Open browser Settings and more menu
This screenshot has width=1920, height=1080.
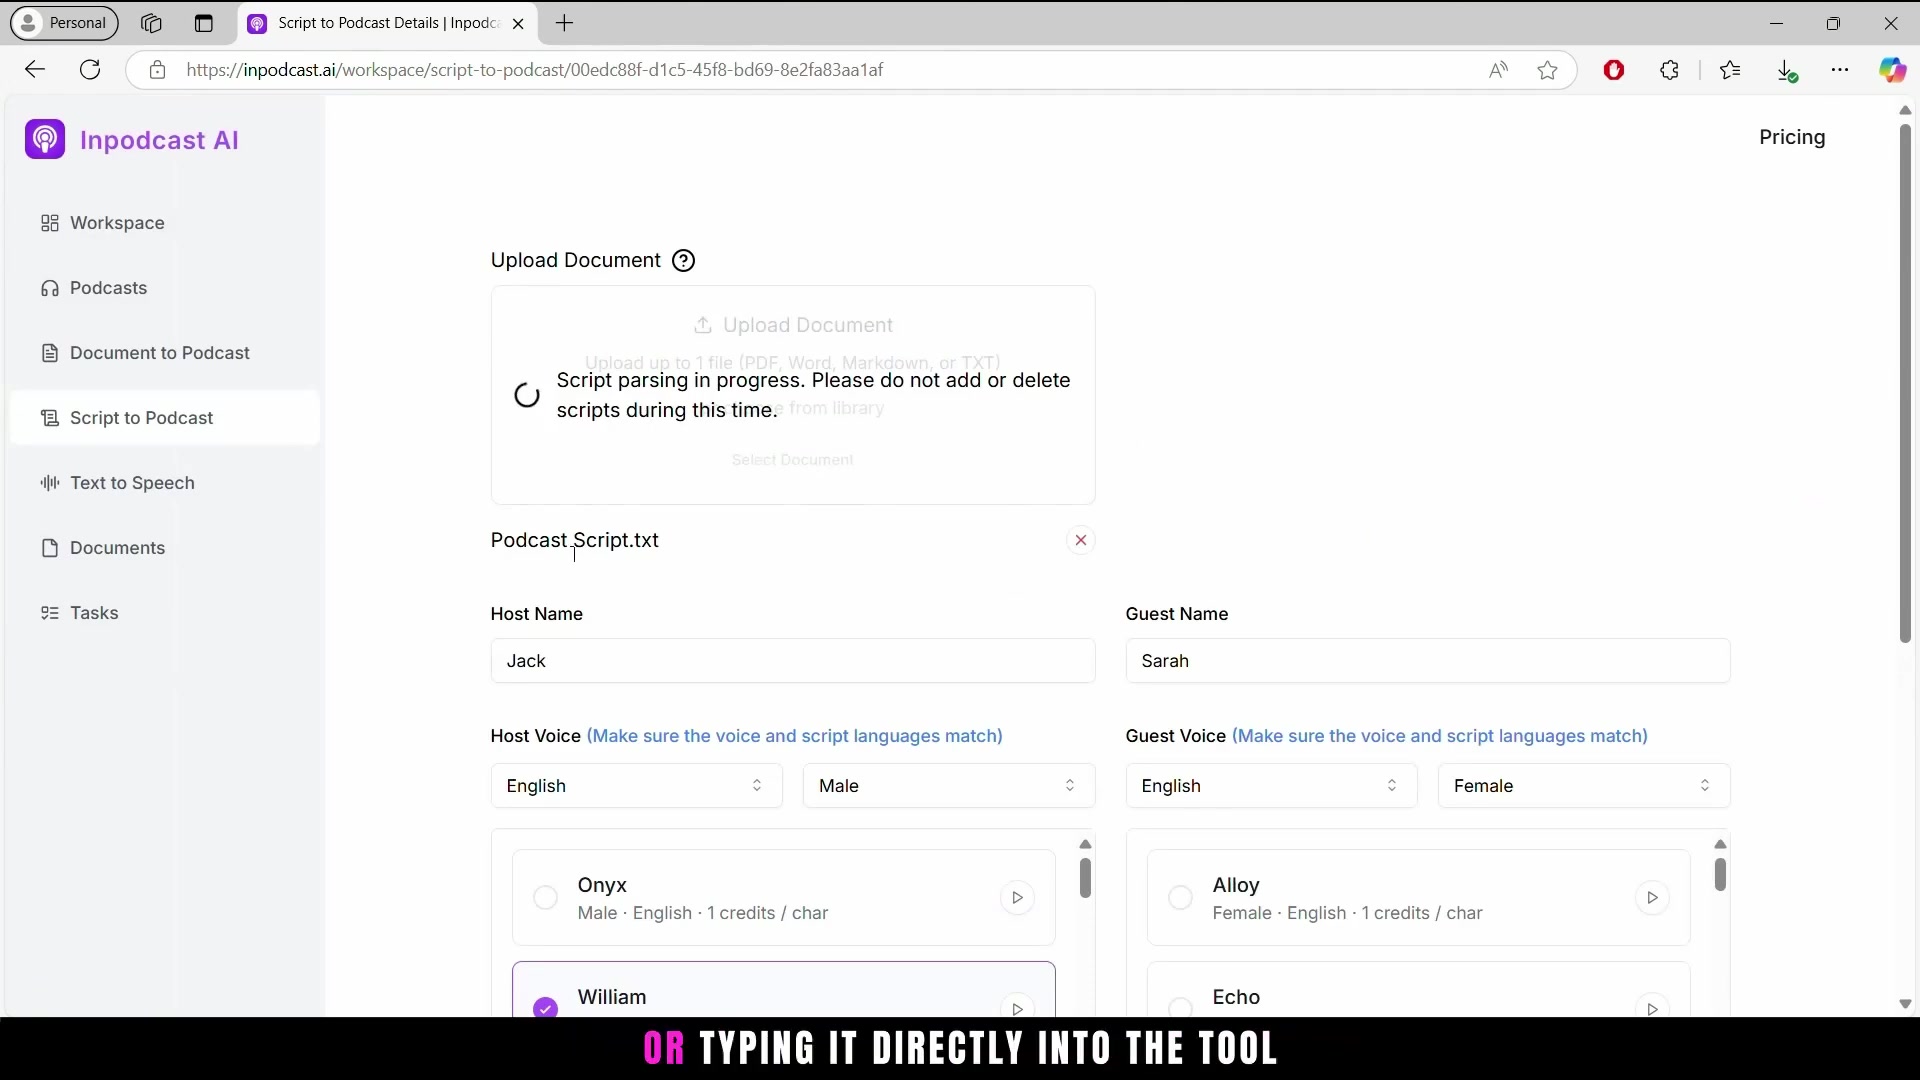(1840, 70)
